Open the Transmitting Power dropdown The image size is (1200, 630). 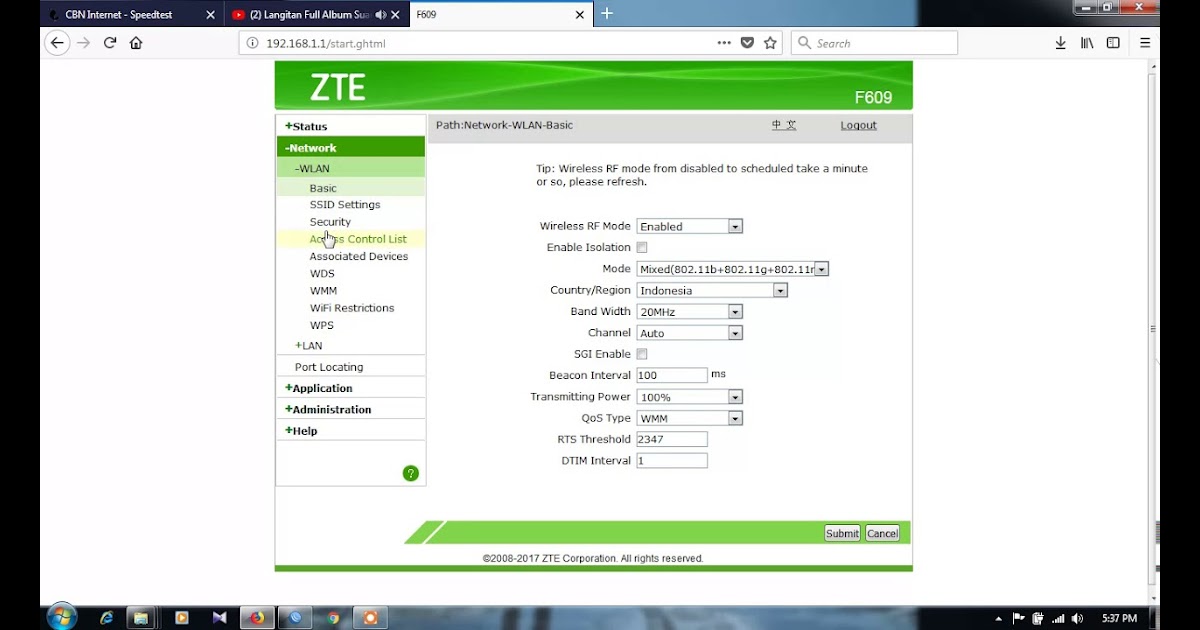[x=689, y=397]
